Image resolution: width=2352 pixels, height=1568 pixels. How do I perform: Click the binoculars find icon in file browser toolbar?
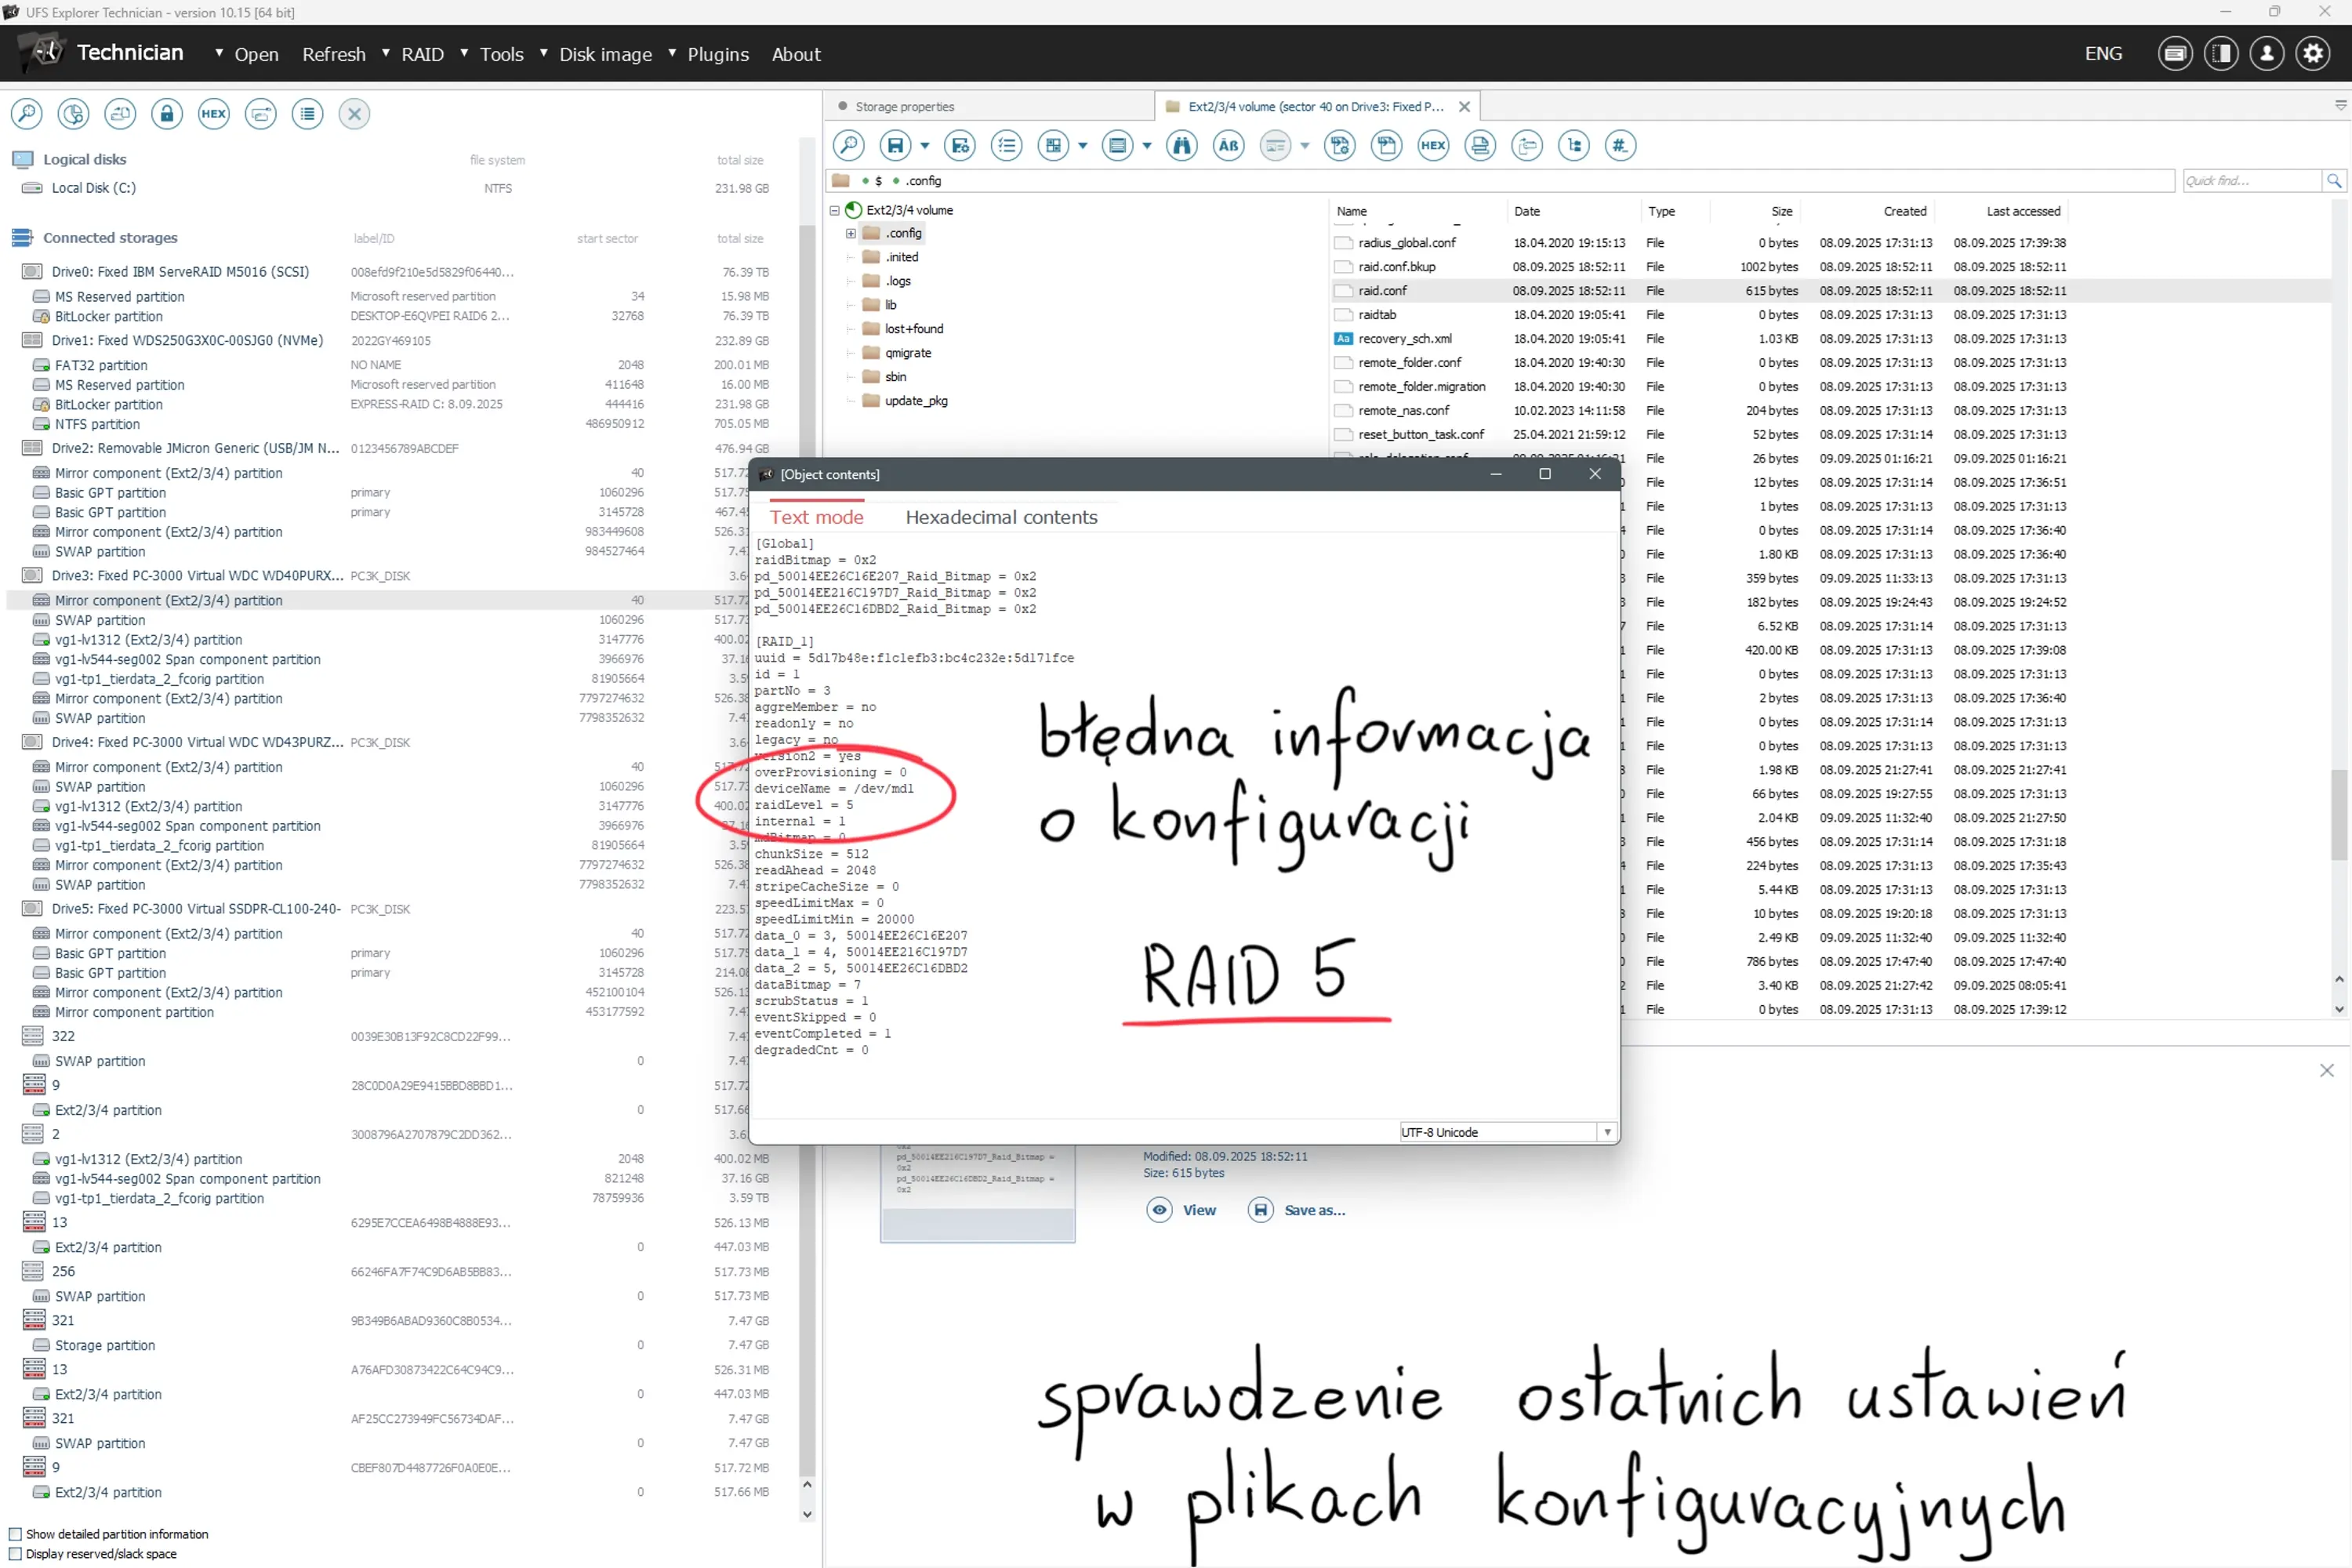(1182, 146)
